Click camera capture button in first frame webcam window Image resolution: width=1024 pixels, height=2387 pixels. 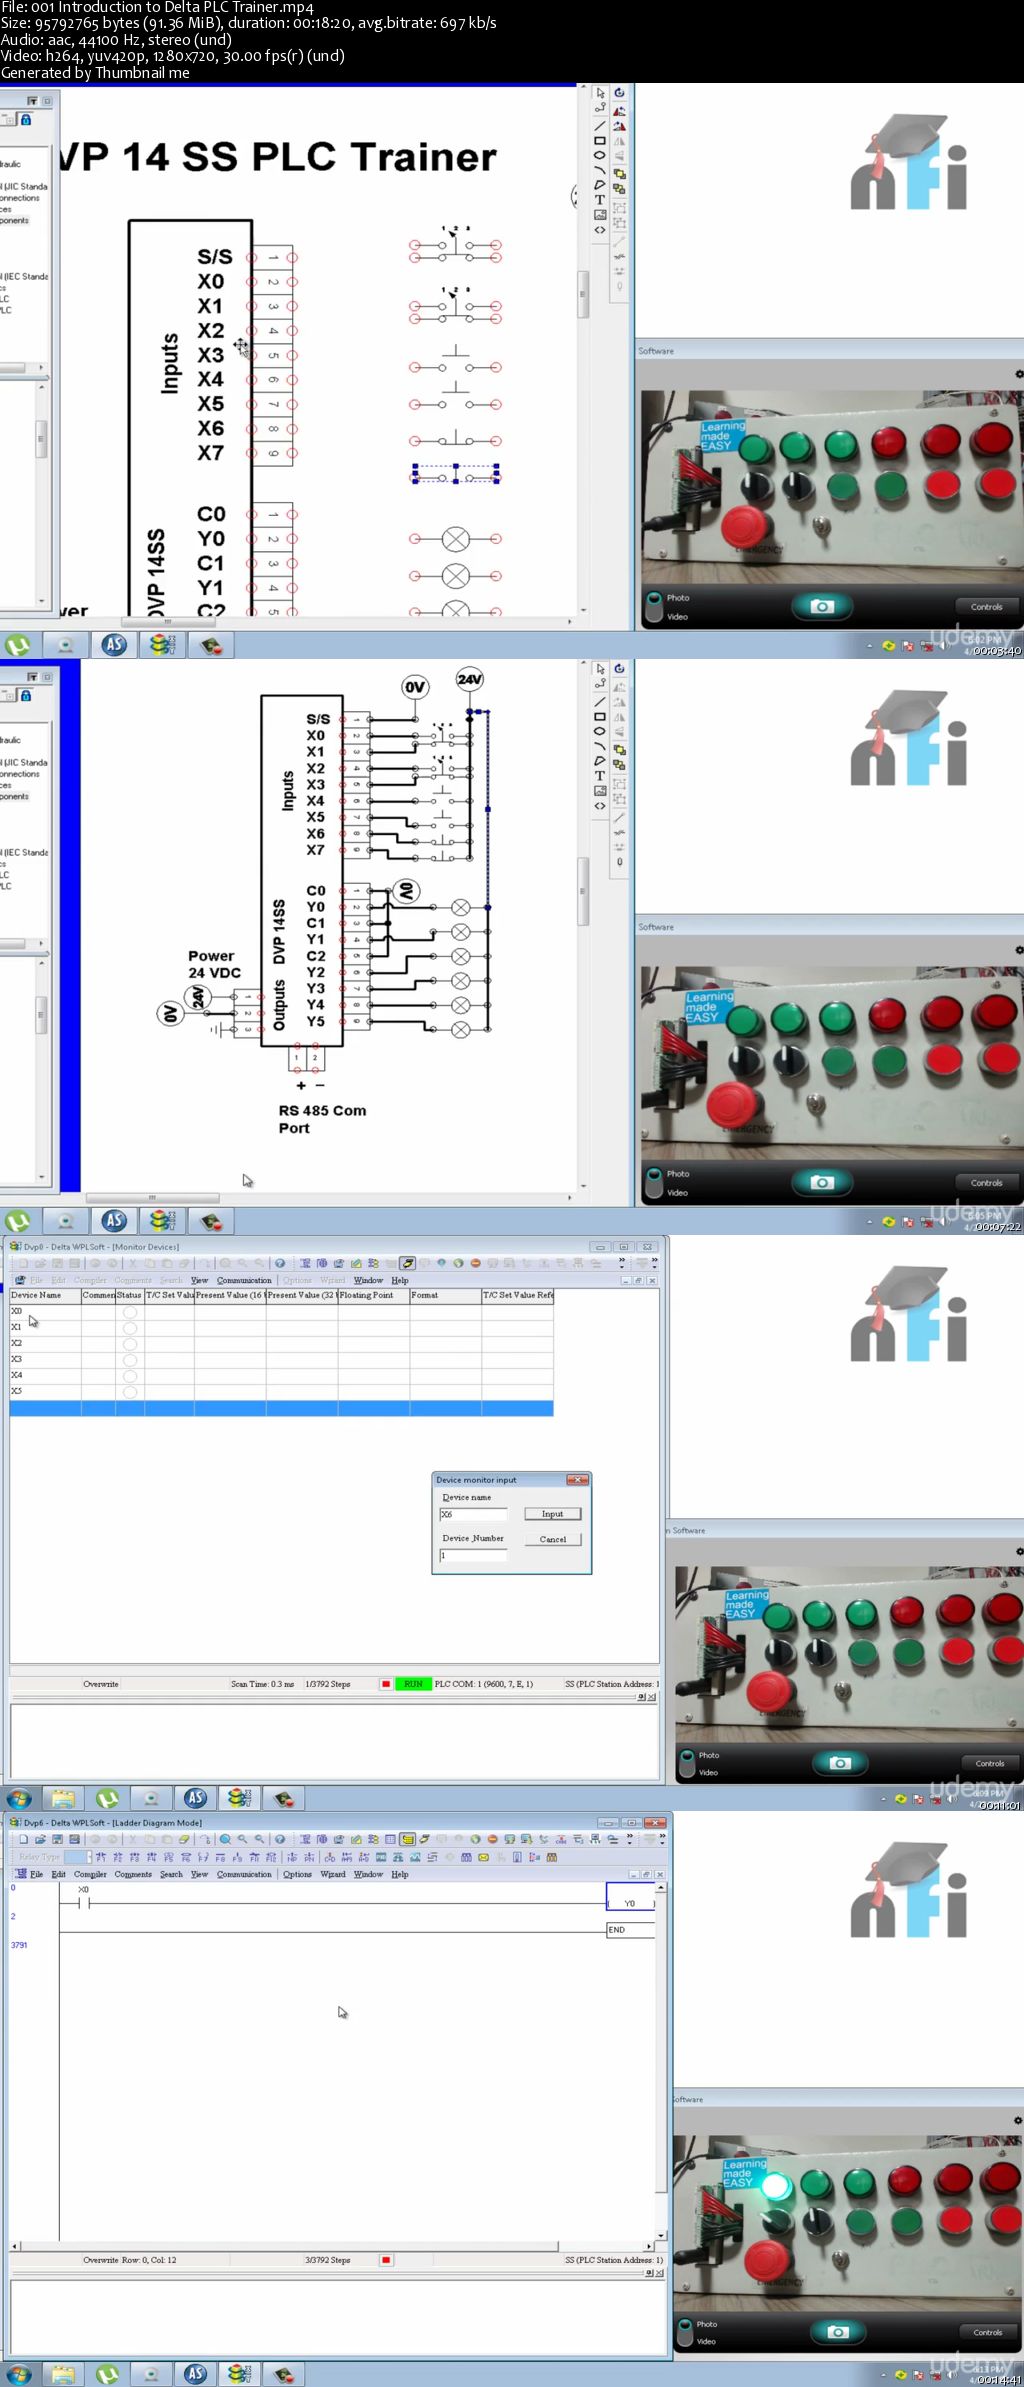pyautogui.click(x=822, y=606)
